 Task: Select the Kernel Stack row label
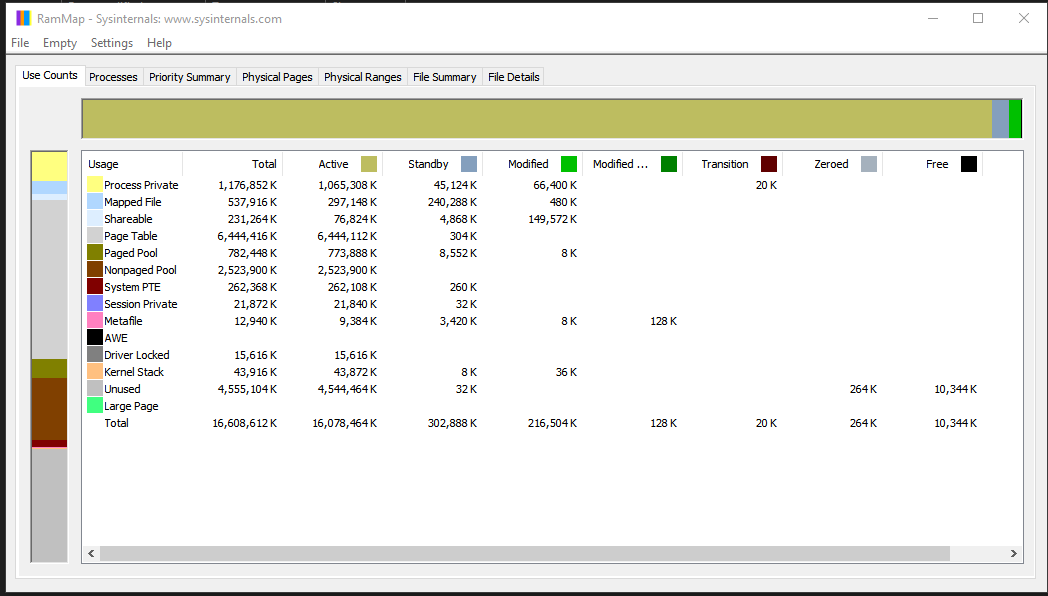point(134,372)
